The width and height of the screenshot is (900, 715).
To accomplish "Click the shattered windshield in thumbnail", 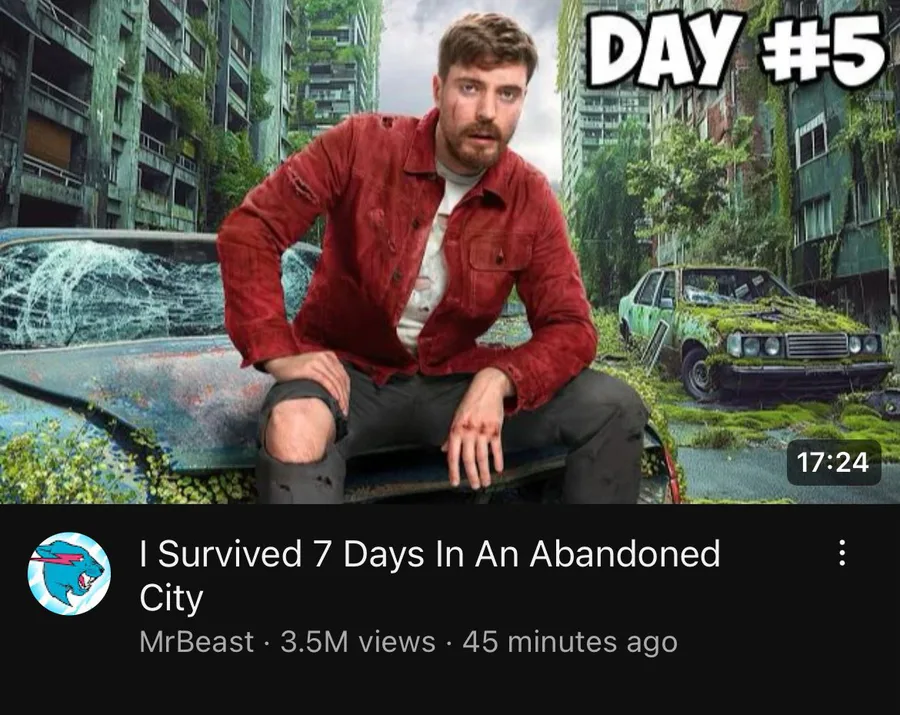I will (x=115, y=293).
